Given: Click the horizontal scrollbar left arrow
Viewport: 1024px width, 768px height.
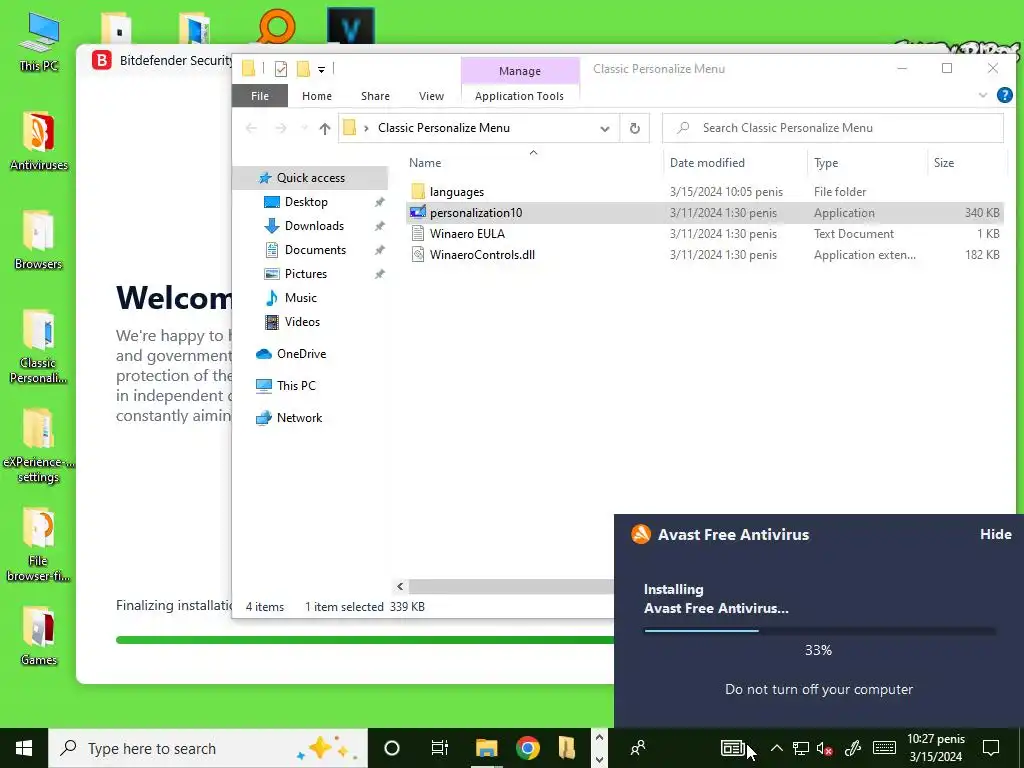Looking at the screenshot, I should pyautogui.click(x=400, y=586).
